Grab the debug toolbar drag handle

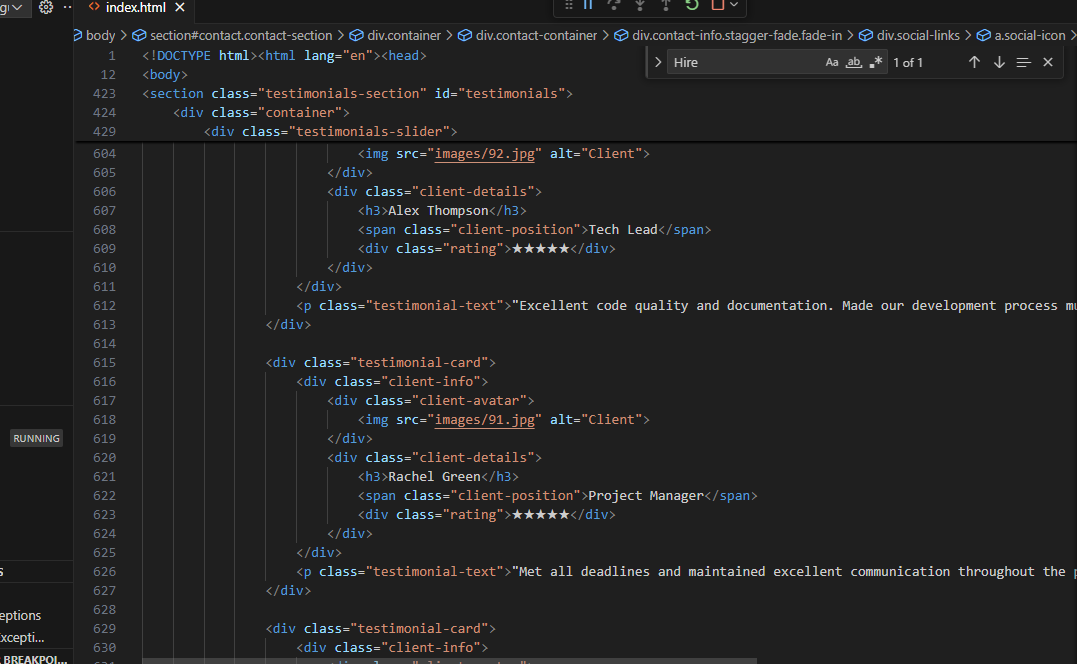tap(569, 5)
